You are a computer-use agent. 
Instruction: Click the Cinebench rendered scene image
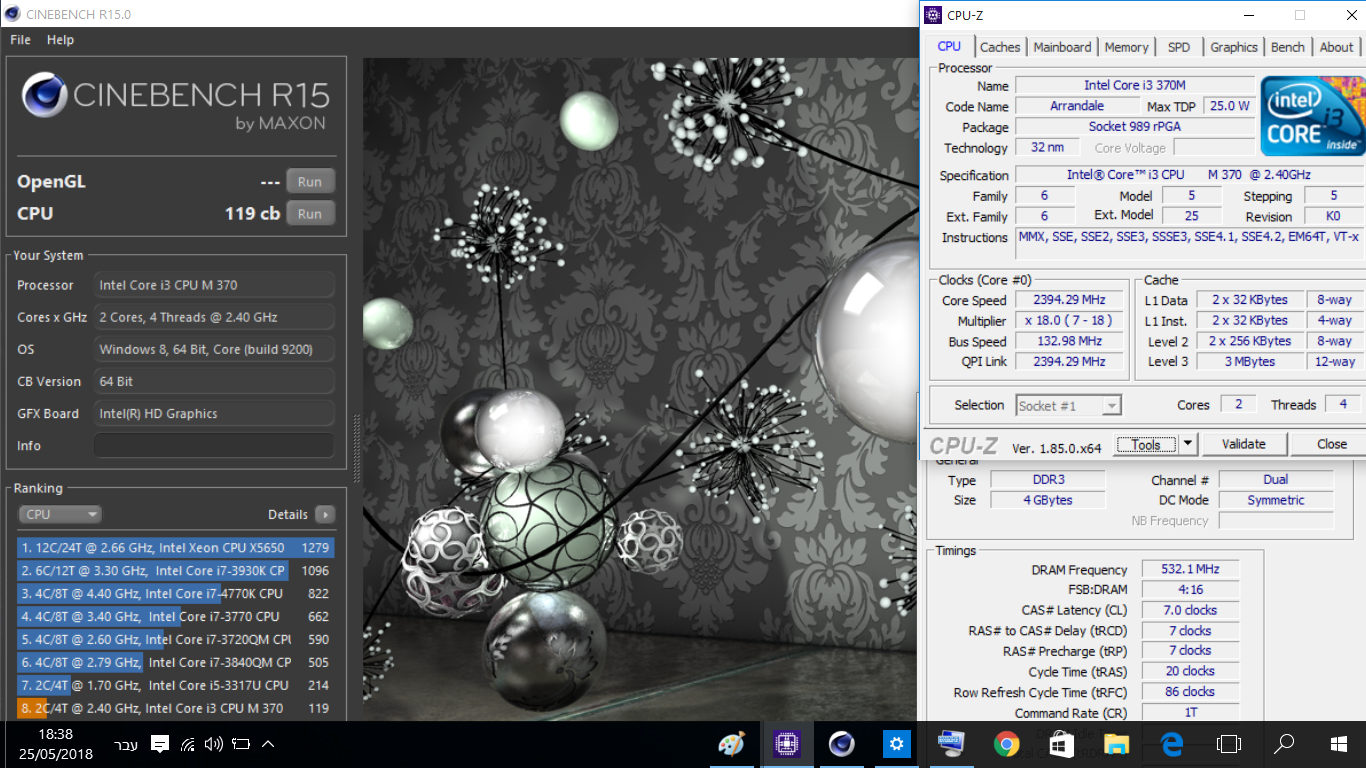click(640, 390)
